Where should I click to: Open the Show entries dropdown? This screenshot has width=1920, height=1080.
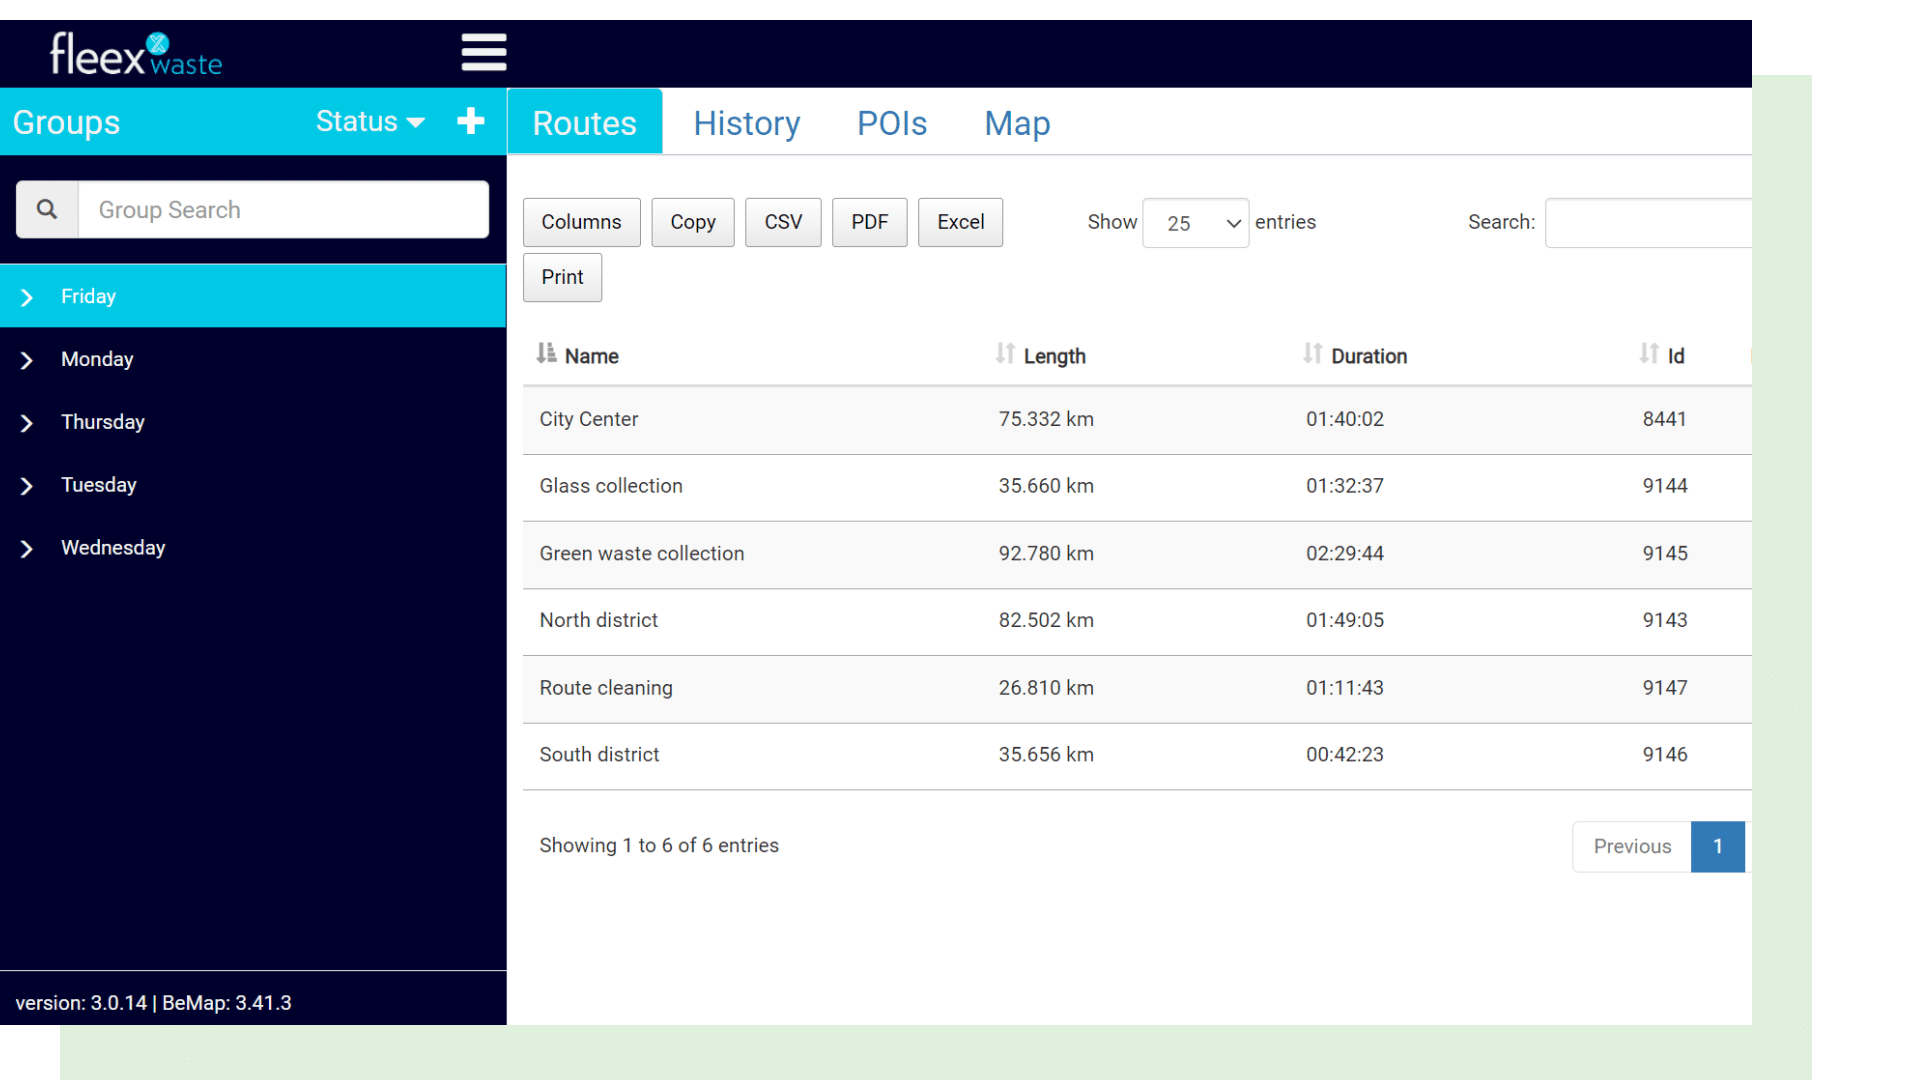(1195, 222)
